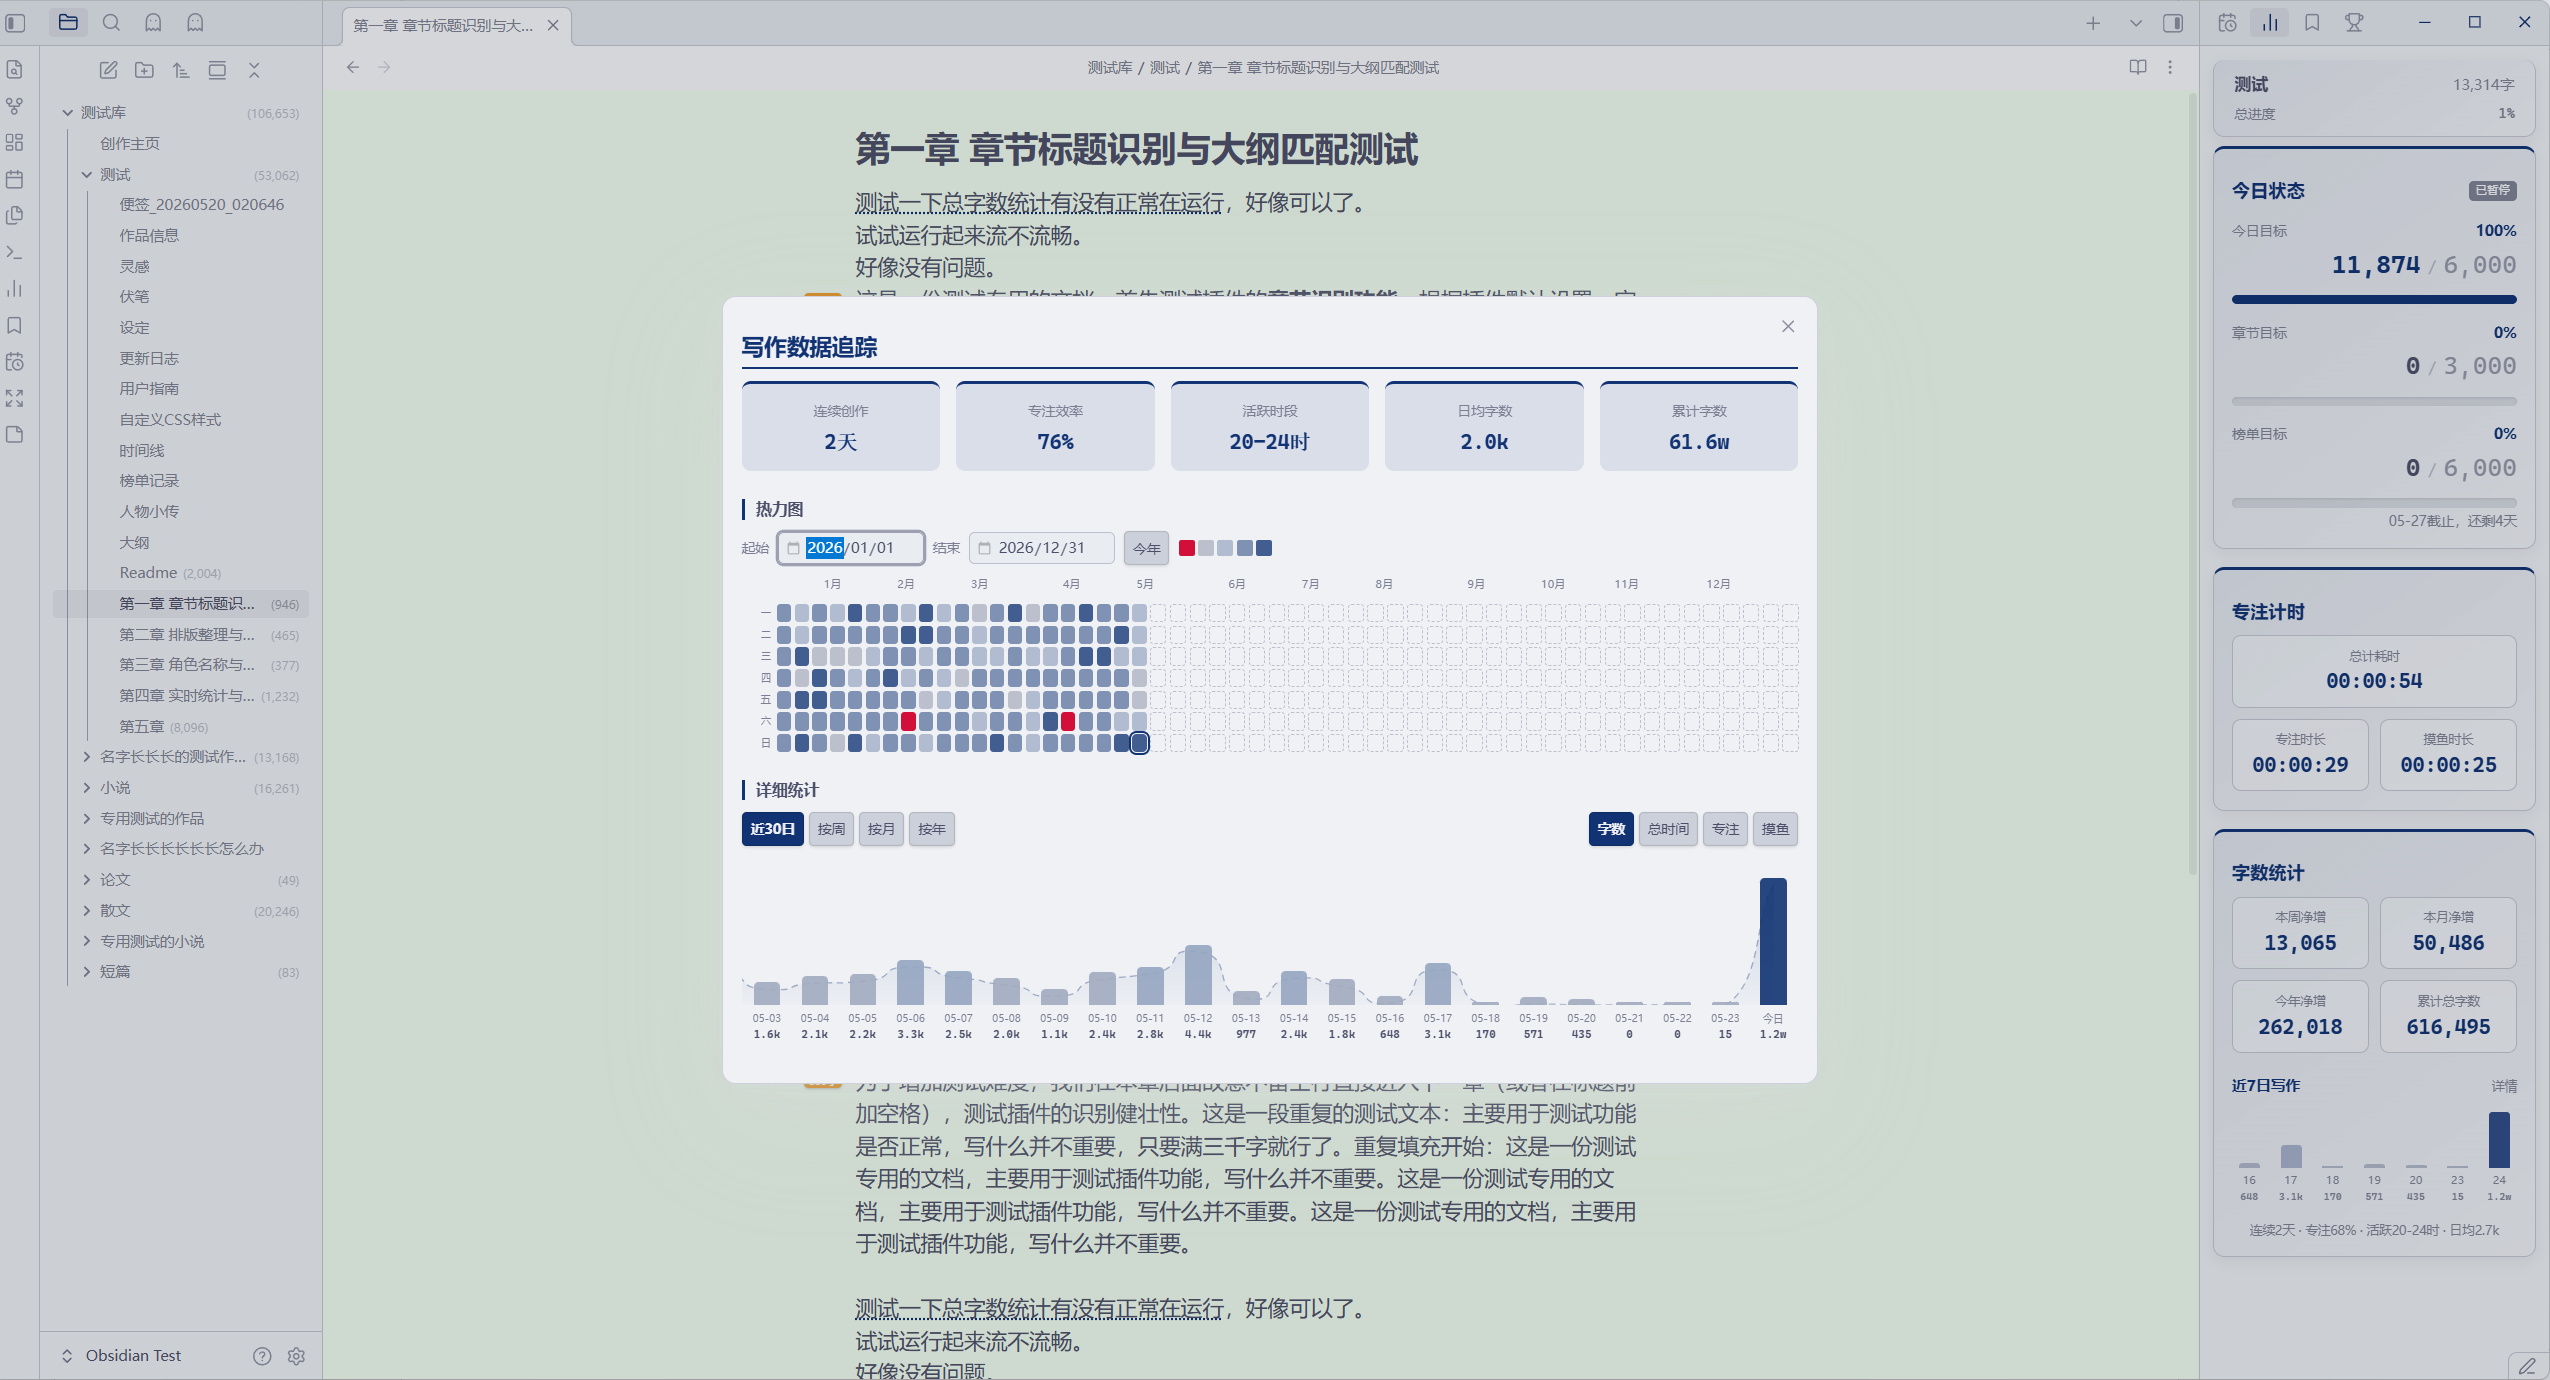The width and height of the screenshot is (2550, 1380).
Task: Switch chart range to 按月
Action: (881, 829)
